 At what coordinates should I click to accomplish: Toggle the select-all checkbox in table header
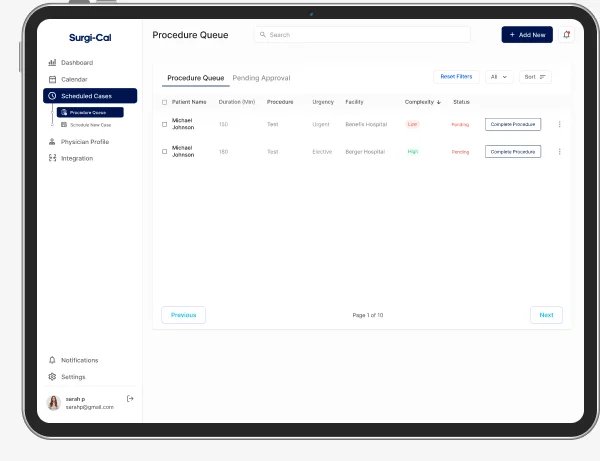pos(165,102)
